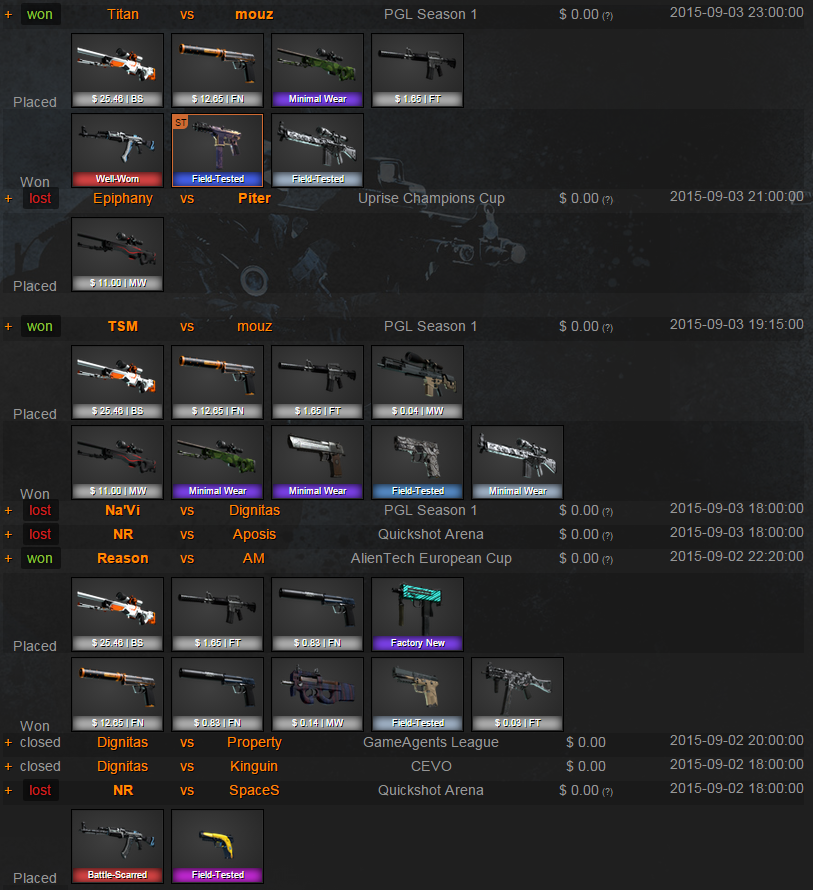Select the Minimal Wear Desert Eagle item
The height and width of the screenshot is (890, 813).
click(317, 463)
